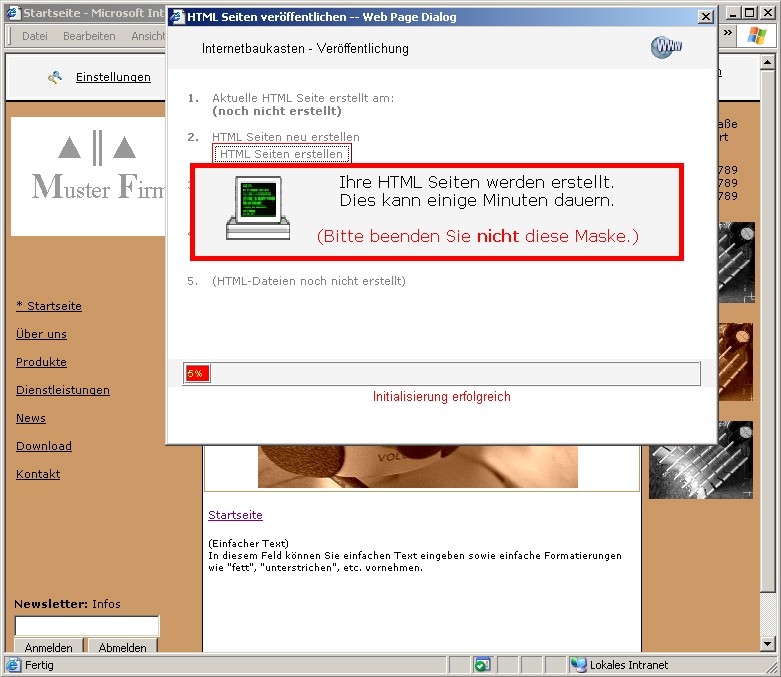Click the WWW globe icon in dialog header
The height and width of the screenshot is (677, 781).
pyautogui.click(x=666, y=47)
